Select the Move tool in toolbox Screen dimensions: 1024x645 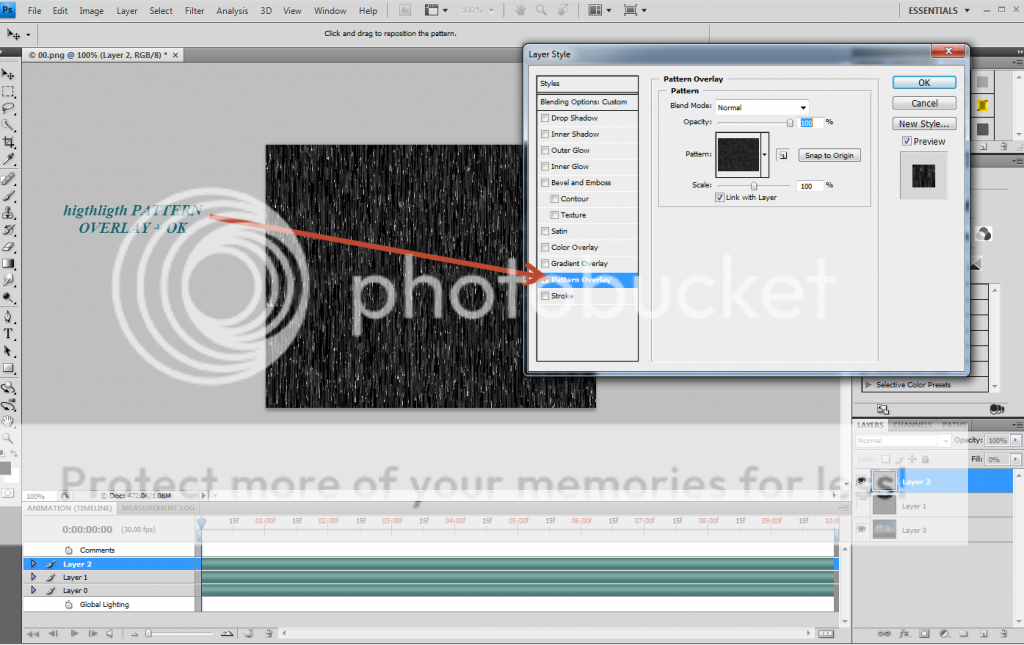(8, 75)
